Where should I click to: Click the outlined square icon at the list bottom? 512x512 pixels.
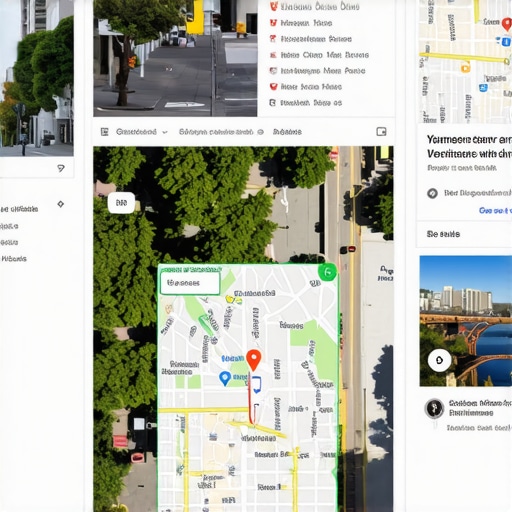(x=272, y=103)
